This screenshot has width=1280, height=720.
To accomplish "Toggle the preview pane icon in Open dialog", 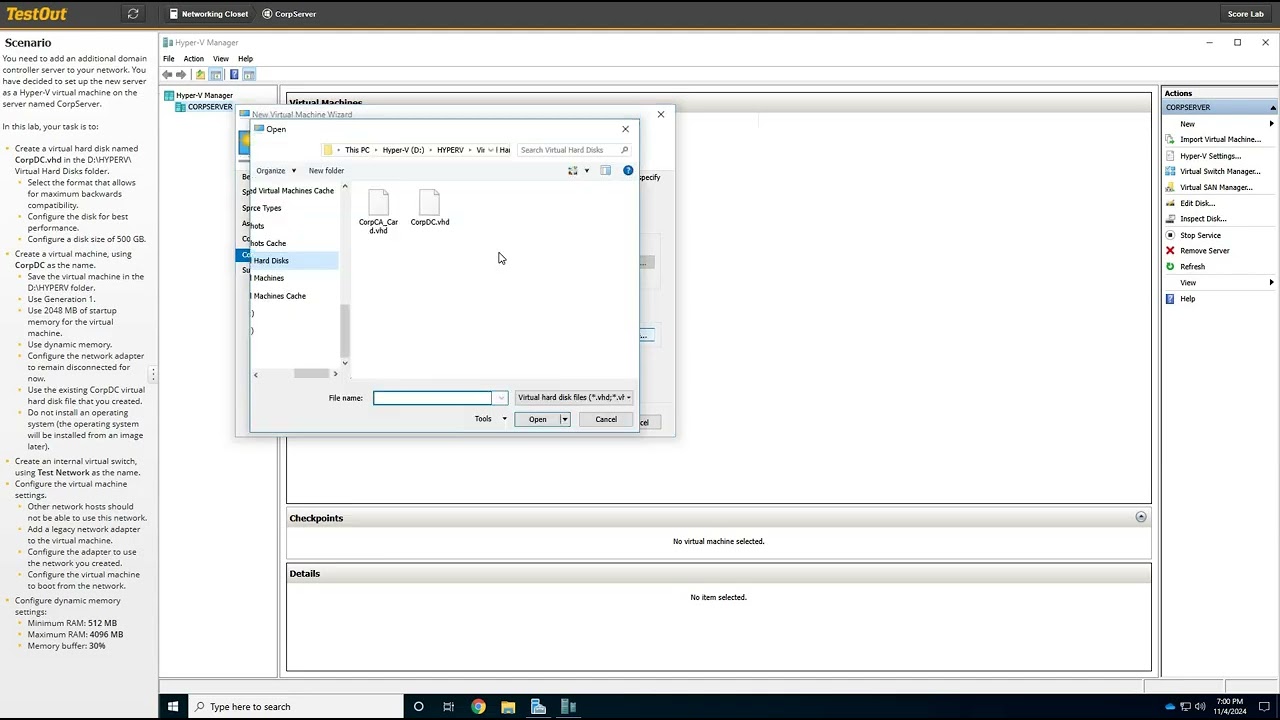I will tap(605, 171).
